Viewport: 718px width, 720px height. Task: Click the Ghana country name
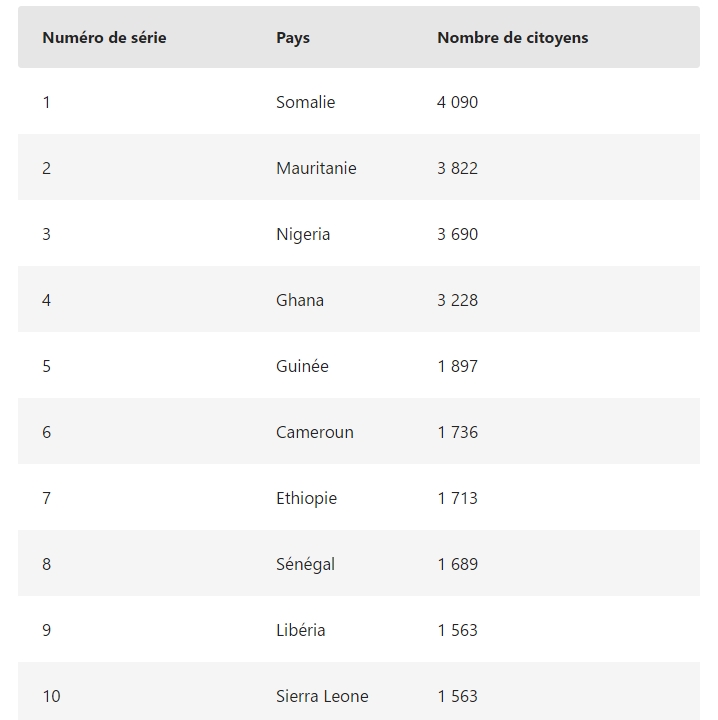click(x=300, y=300)
